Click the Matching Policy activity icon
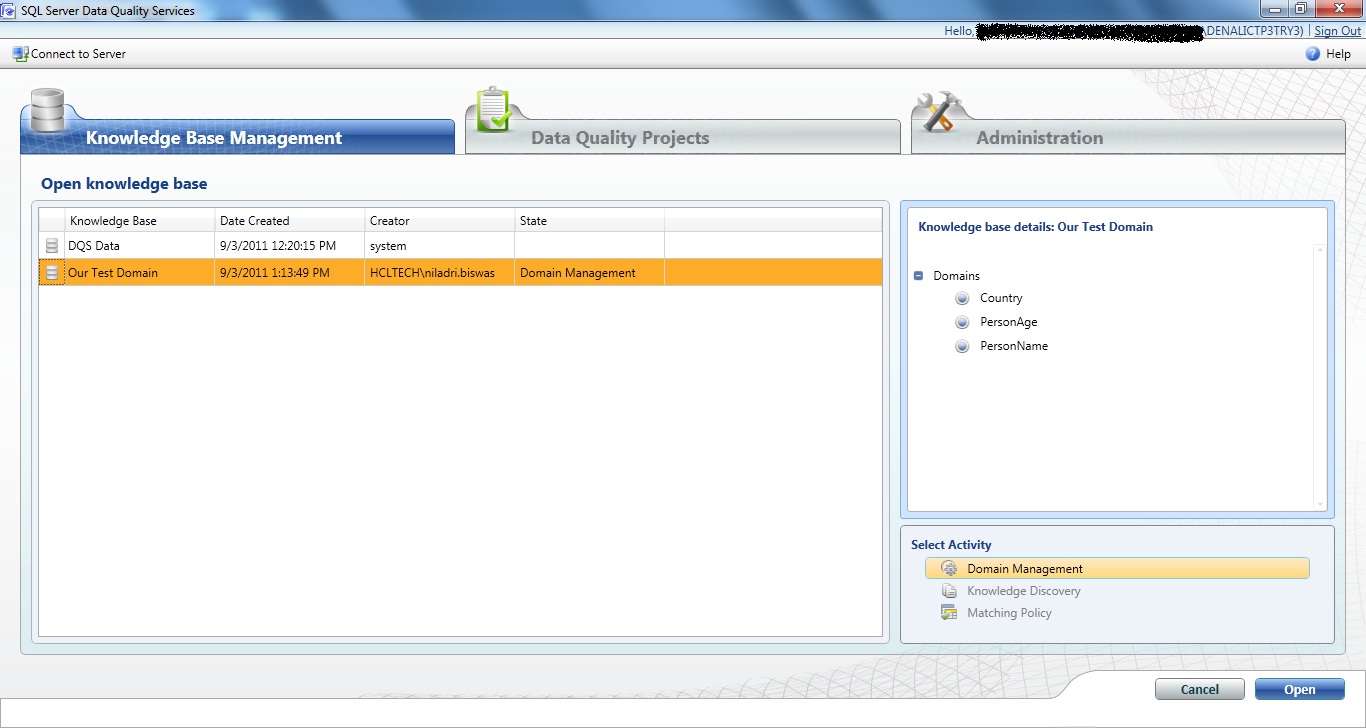 (949, 613)
